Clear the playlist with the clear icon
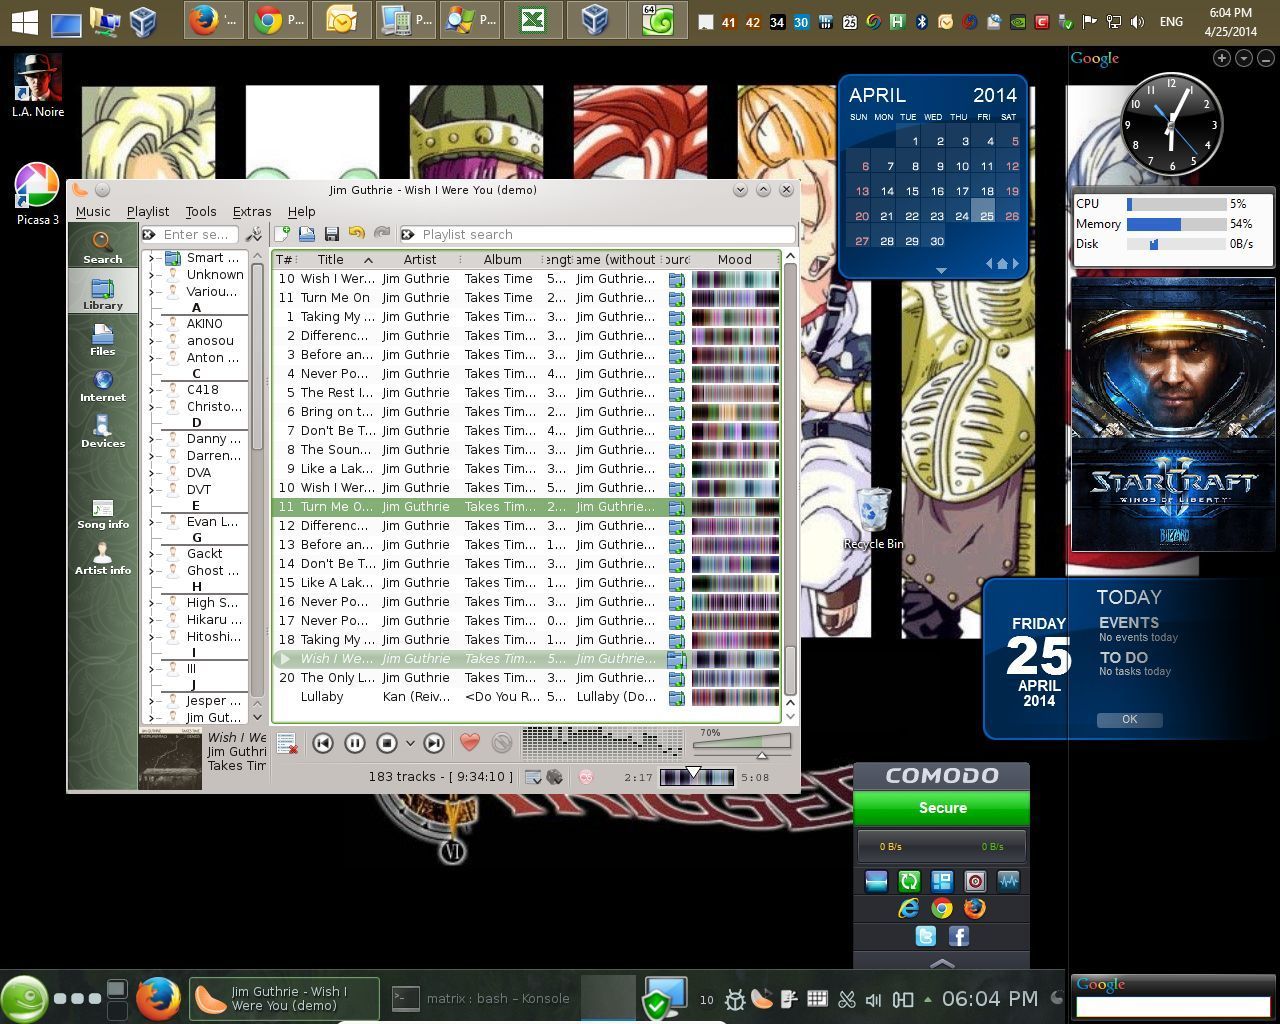 pos(286,743)
